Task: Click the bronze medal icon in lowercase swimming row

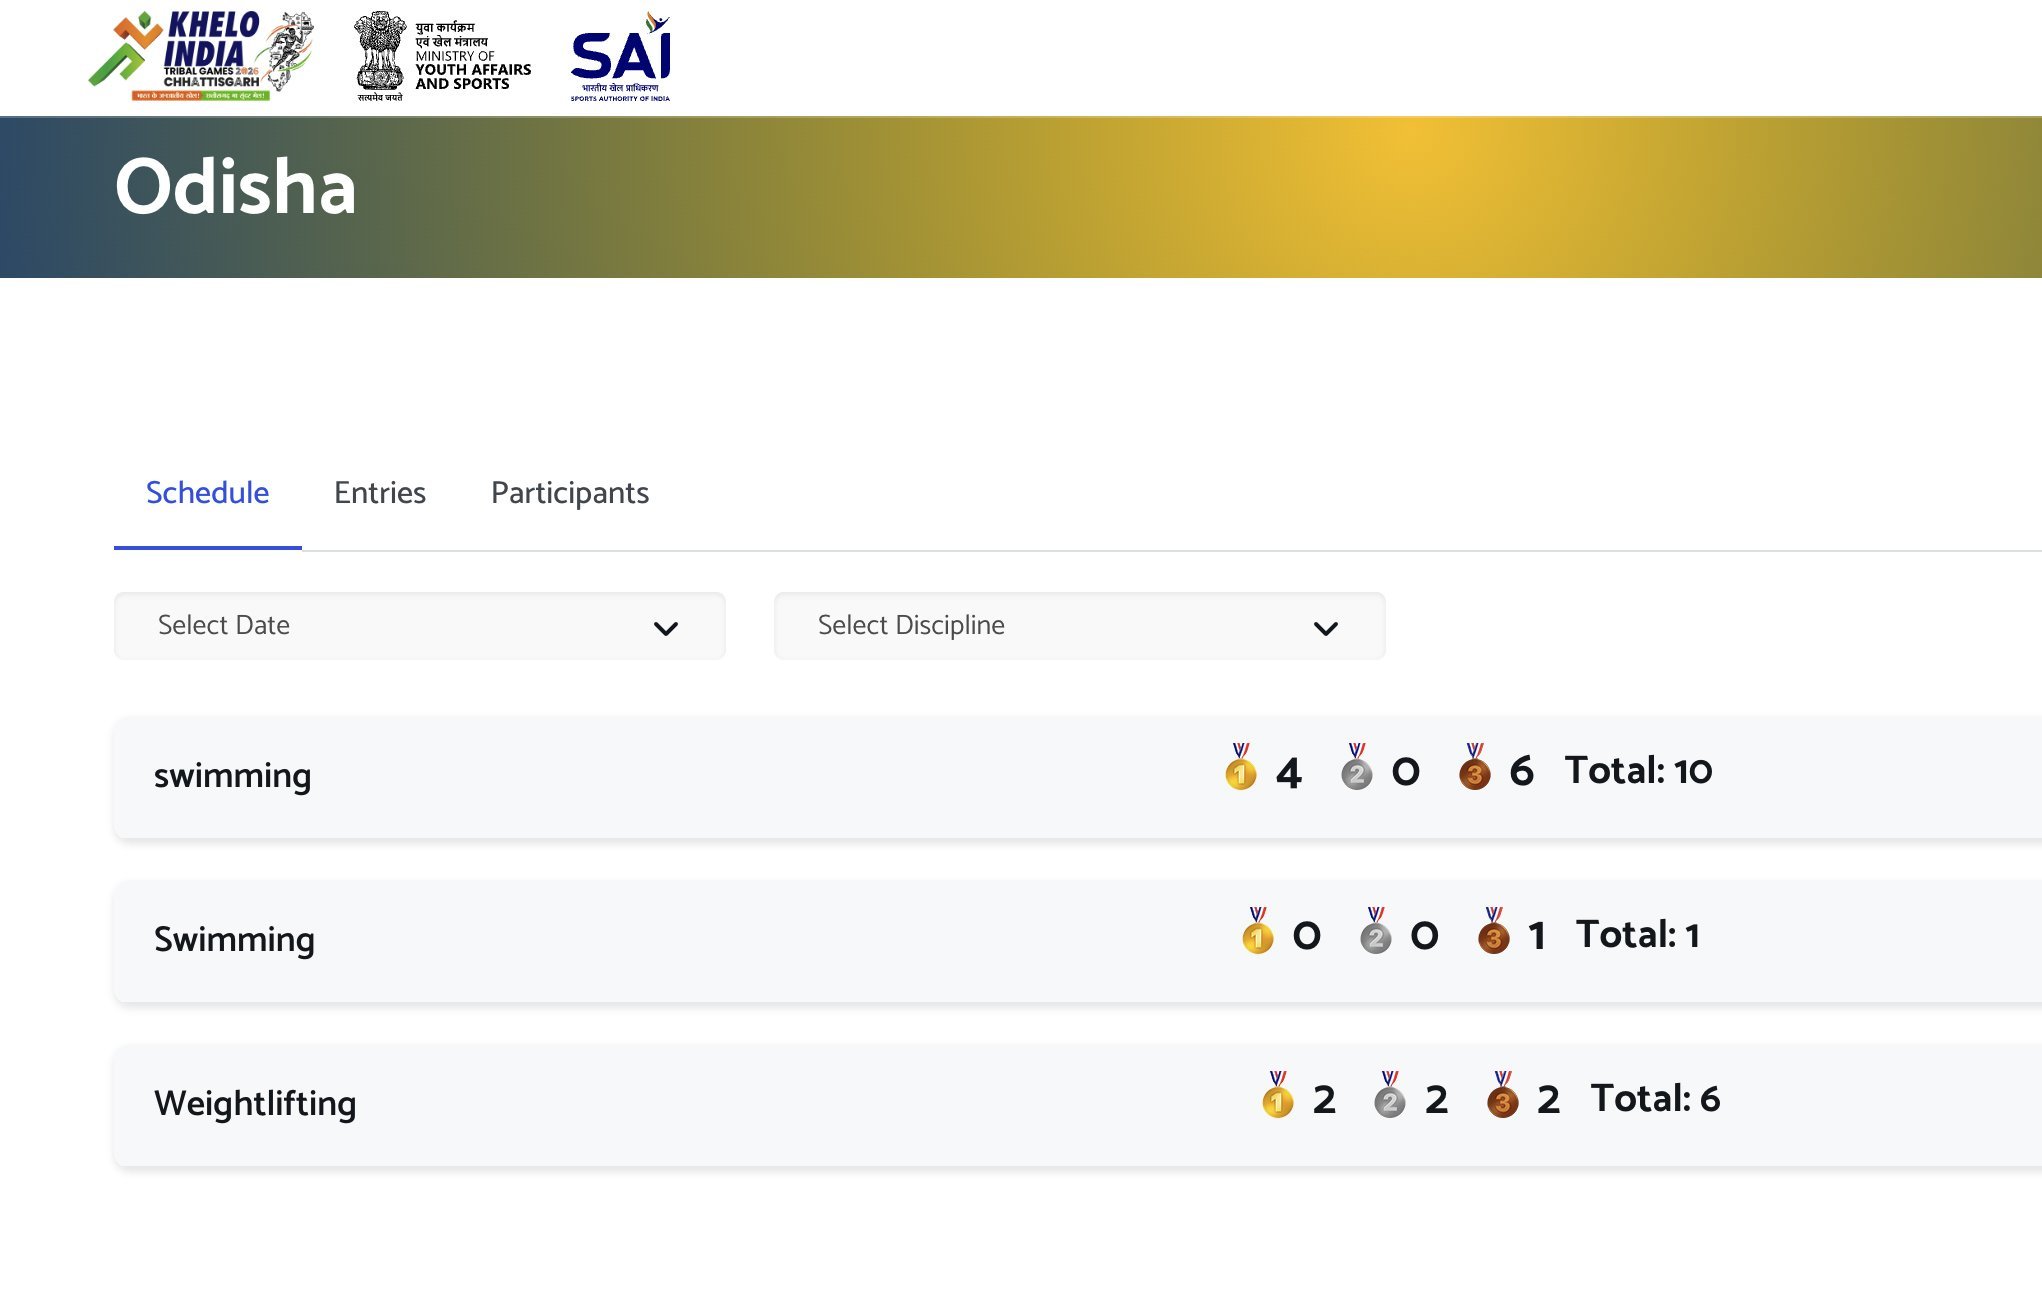Action: click(x=1474, y=768)
